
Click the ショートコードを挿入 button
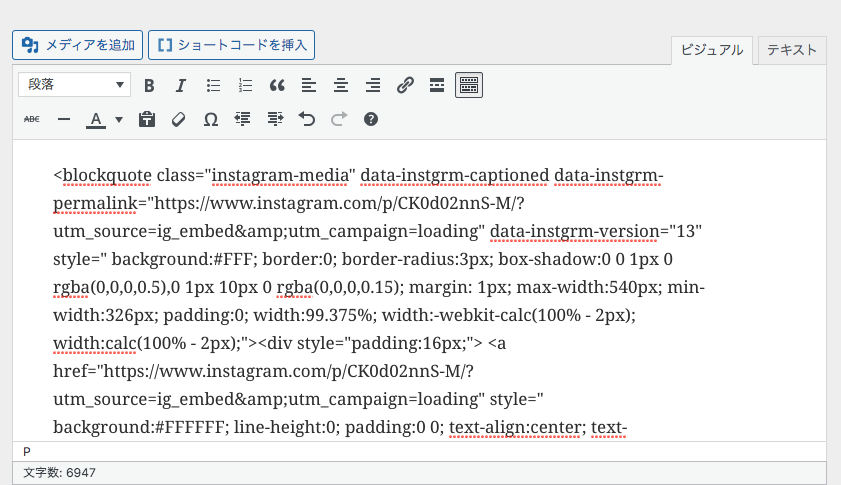point(231,45)
